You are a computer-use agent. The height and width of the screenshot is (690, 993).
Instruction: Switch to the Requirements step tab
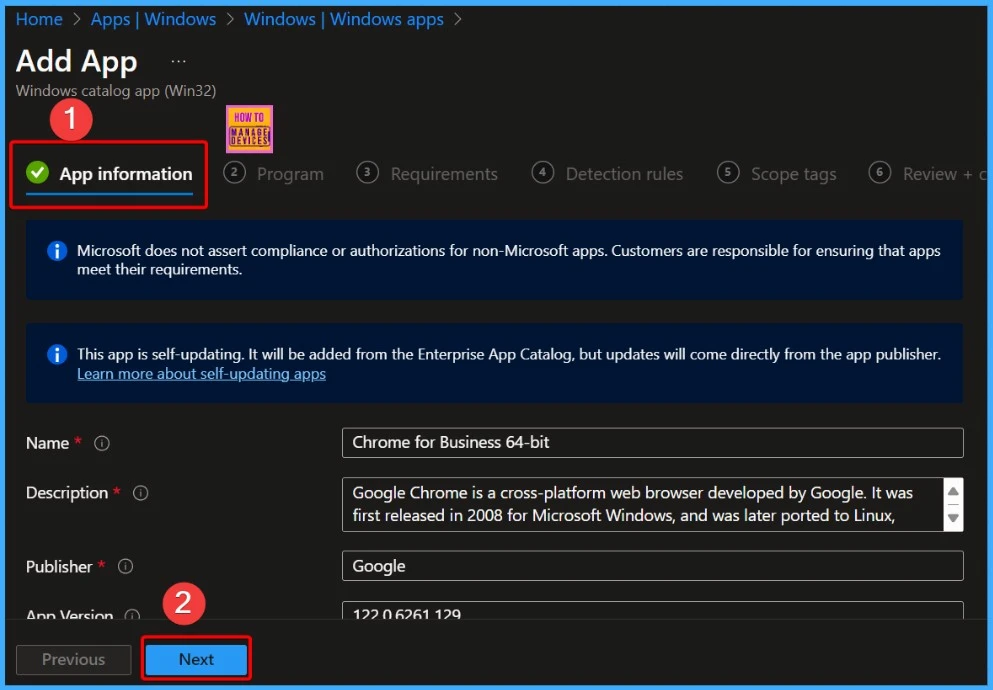(427, 173)
